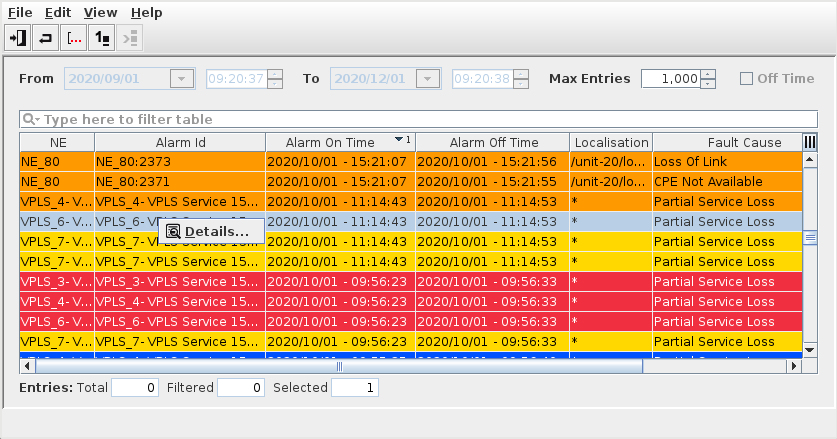Open the View menu
This screenshot has height=439, width=837.
pos(100,13)
